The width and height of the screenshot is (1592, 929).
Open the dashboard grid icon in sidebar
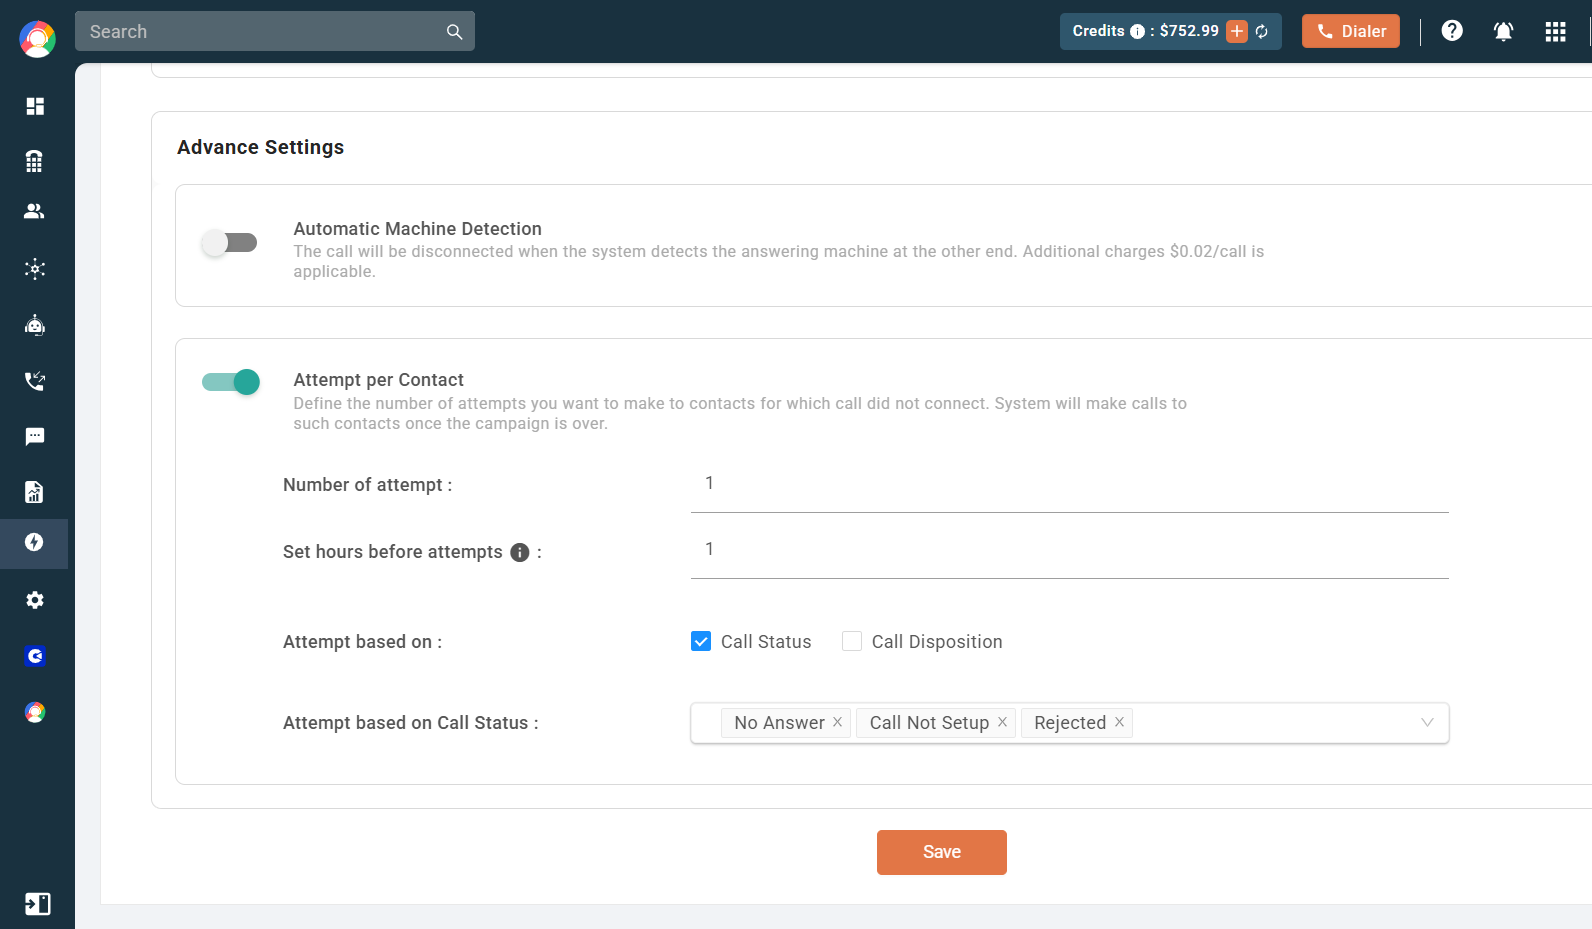pos(35,106)
